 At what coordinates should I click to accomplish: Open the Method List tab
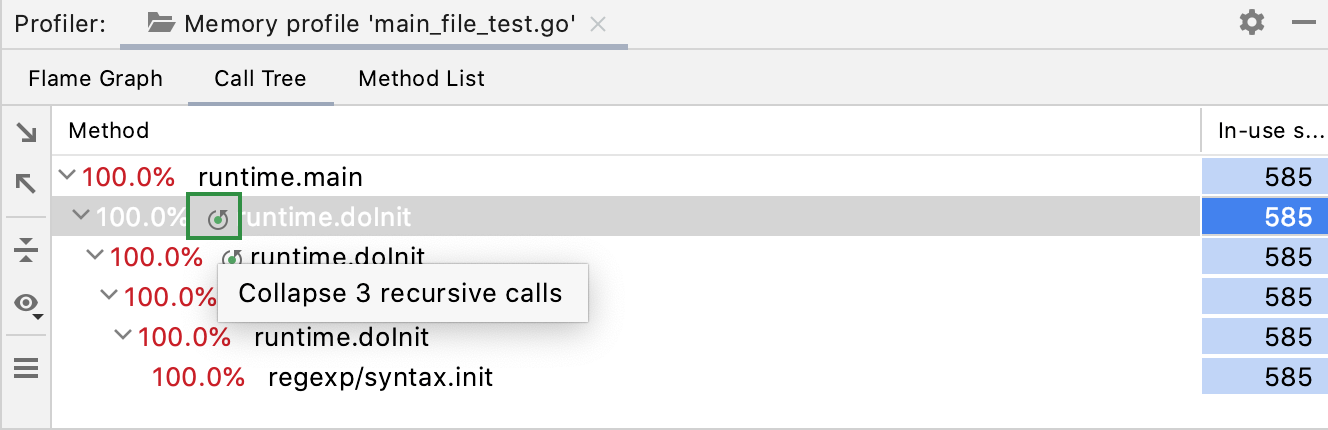click(x=421, y=78)
